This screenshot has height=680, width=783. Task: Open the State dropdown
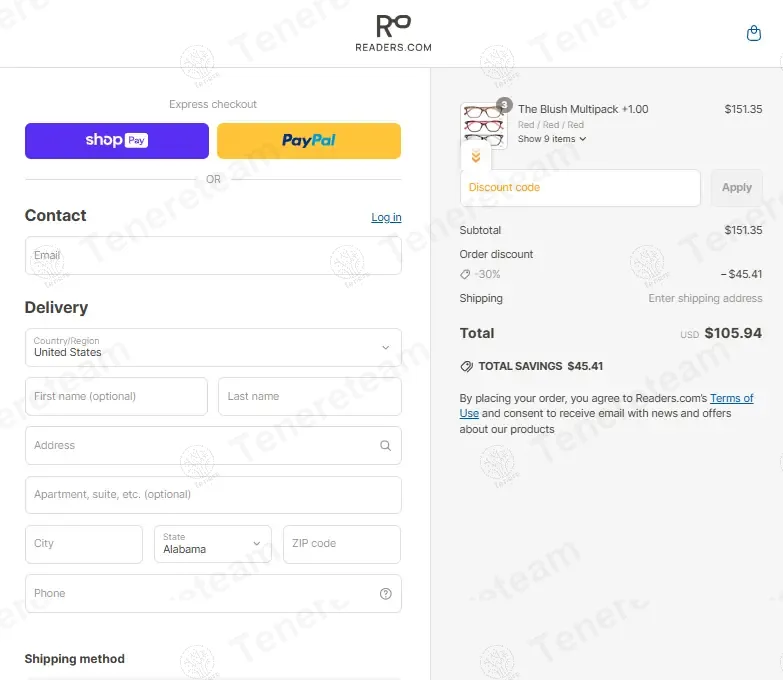[x=212, y=544]
